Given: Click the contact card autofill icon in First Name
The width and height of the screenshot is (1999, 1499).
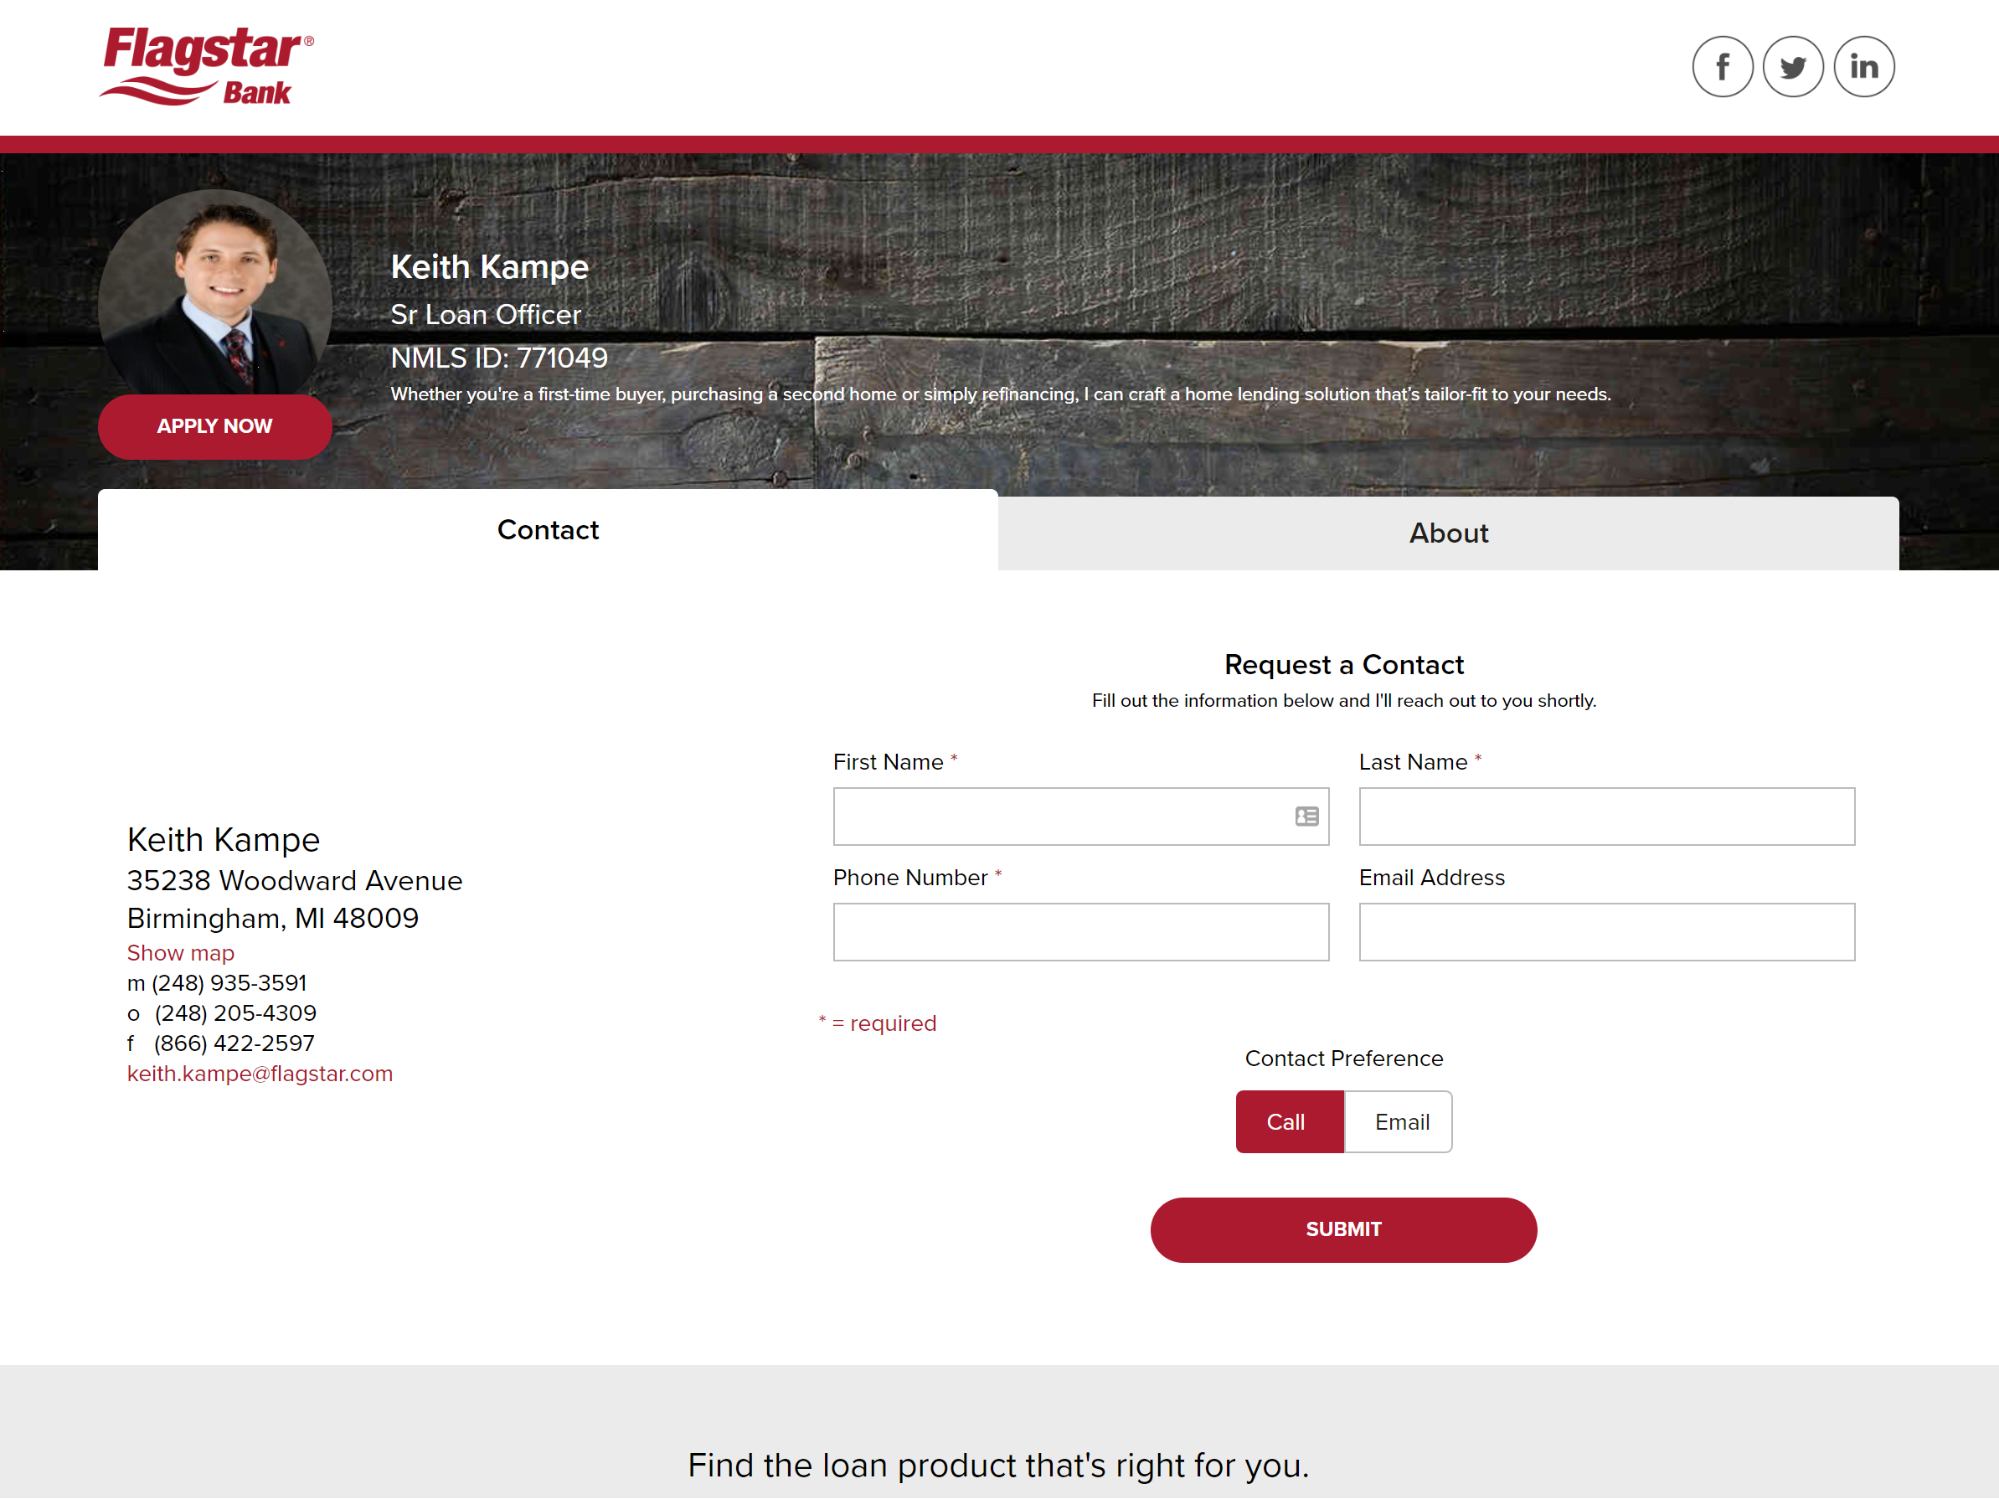Looking at the screenshot, I should [x=1307, y=816].
